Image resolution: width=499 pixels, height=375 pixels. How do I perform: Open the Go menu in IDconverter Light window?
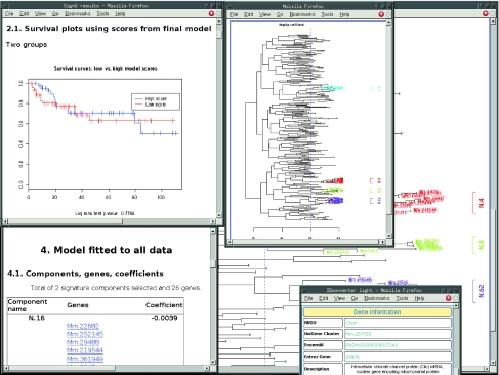pos(354,298)
